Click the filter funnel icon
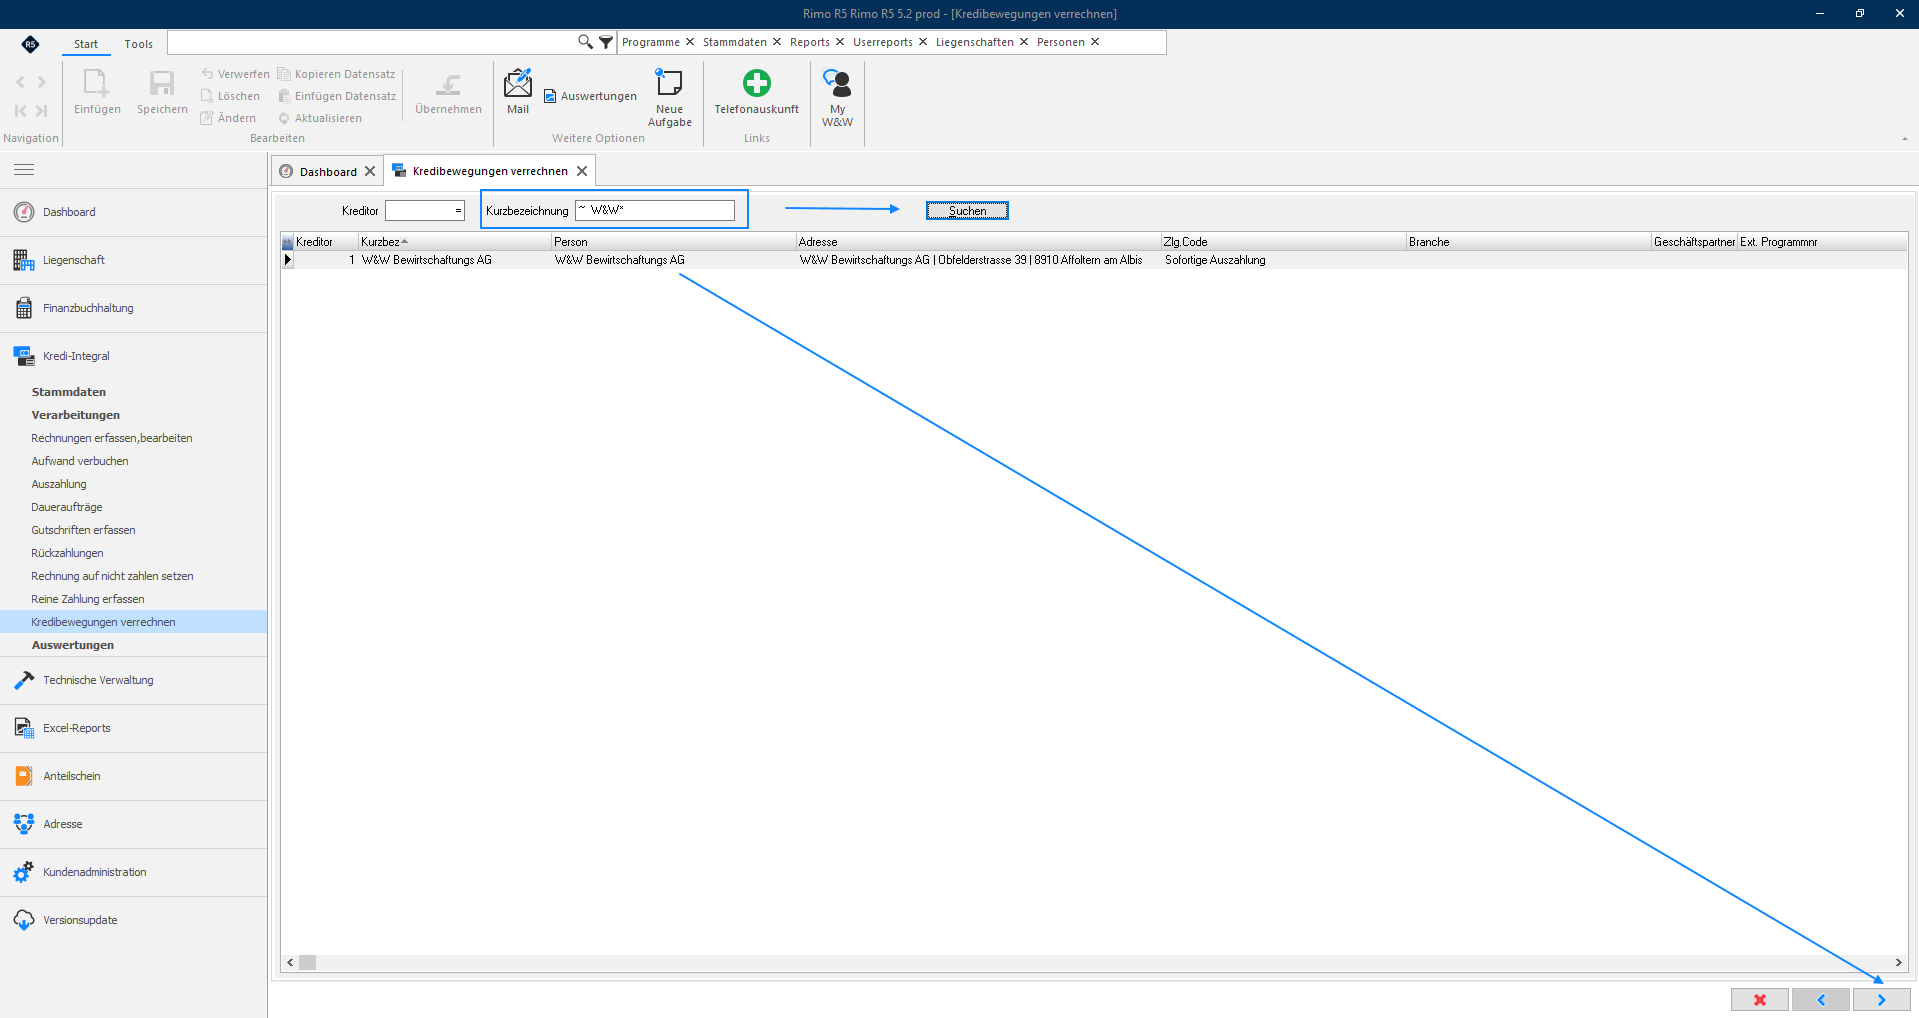 tap(606, 42)
